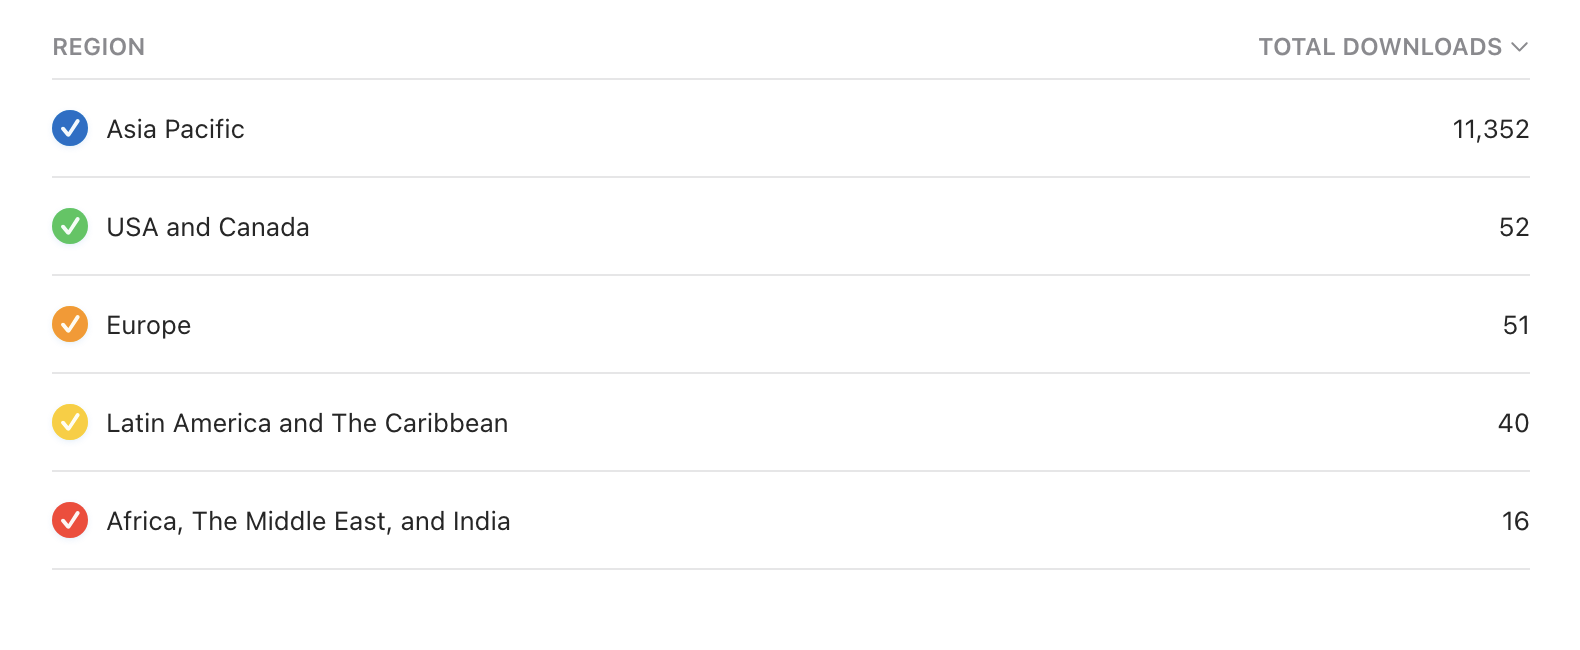Click the red color swatch for Africa region
The image size is (1580, 650).
pos(70,520)
